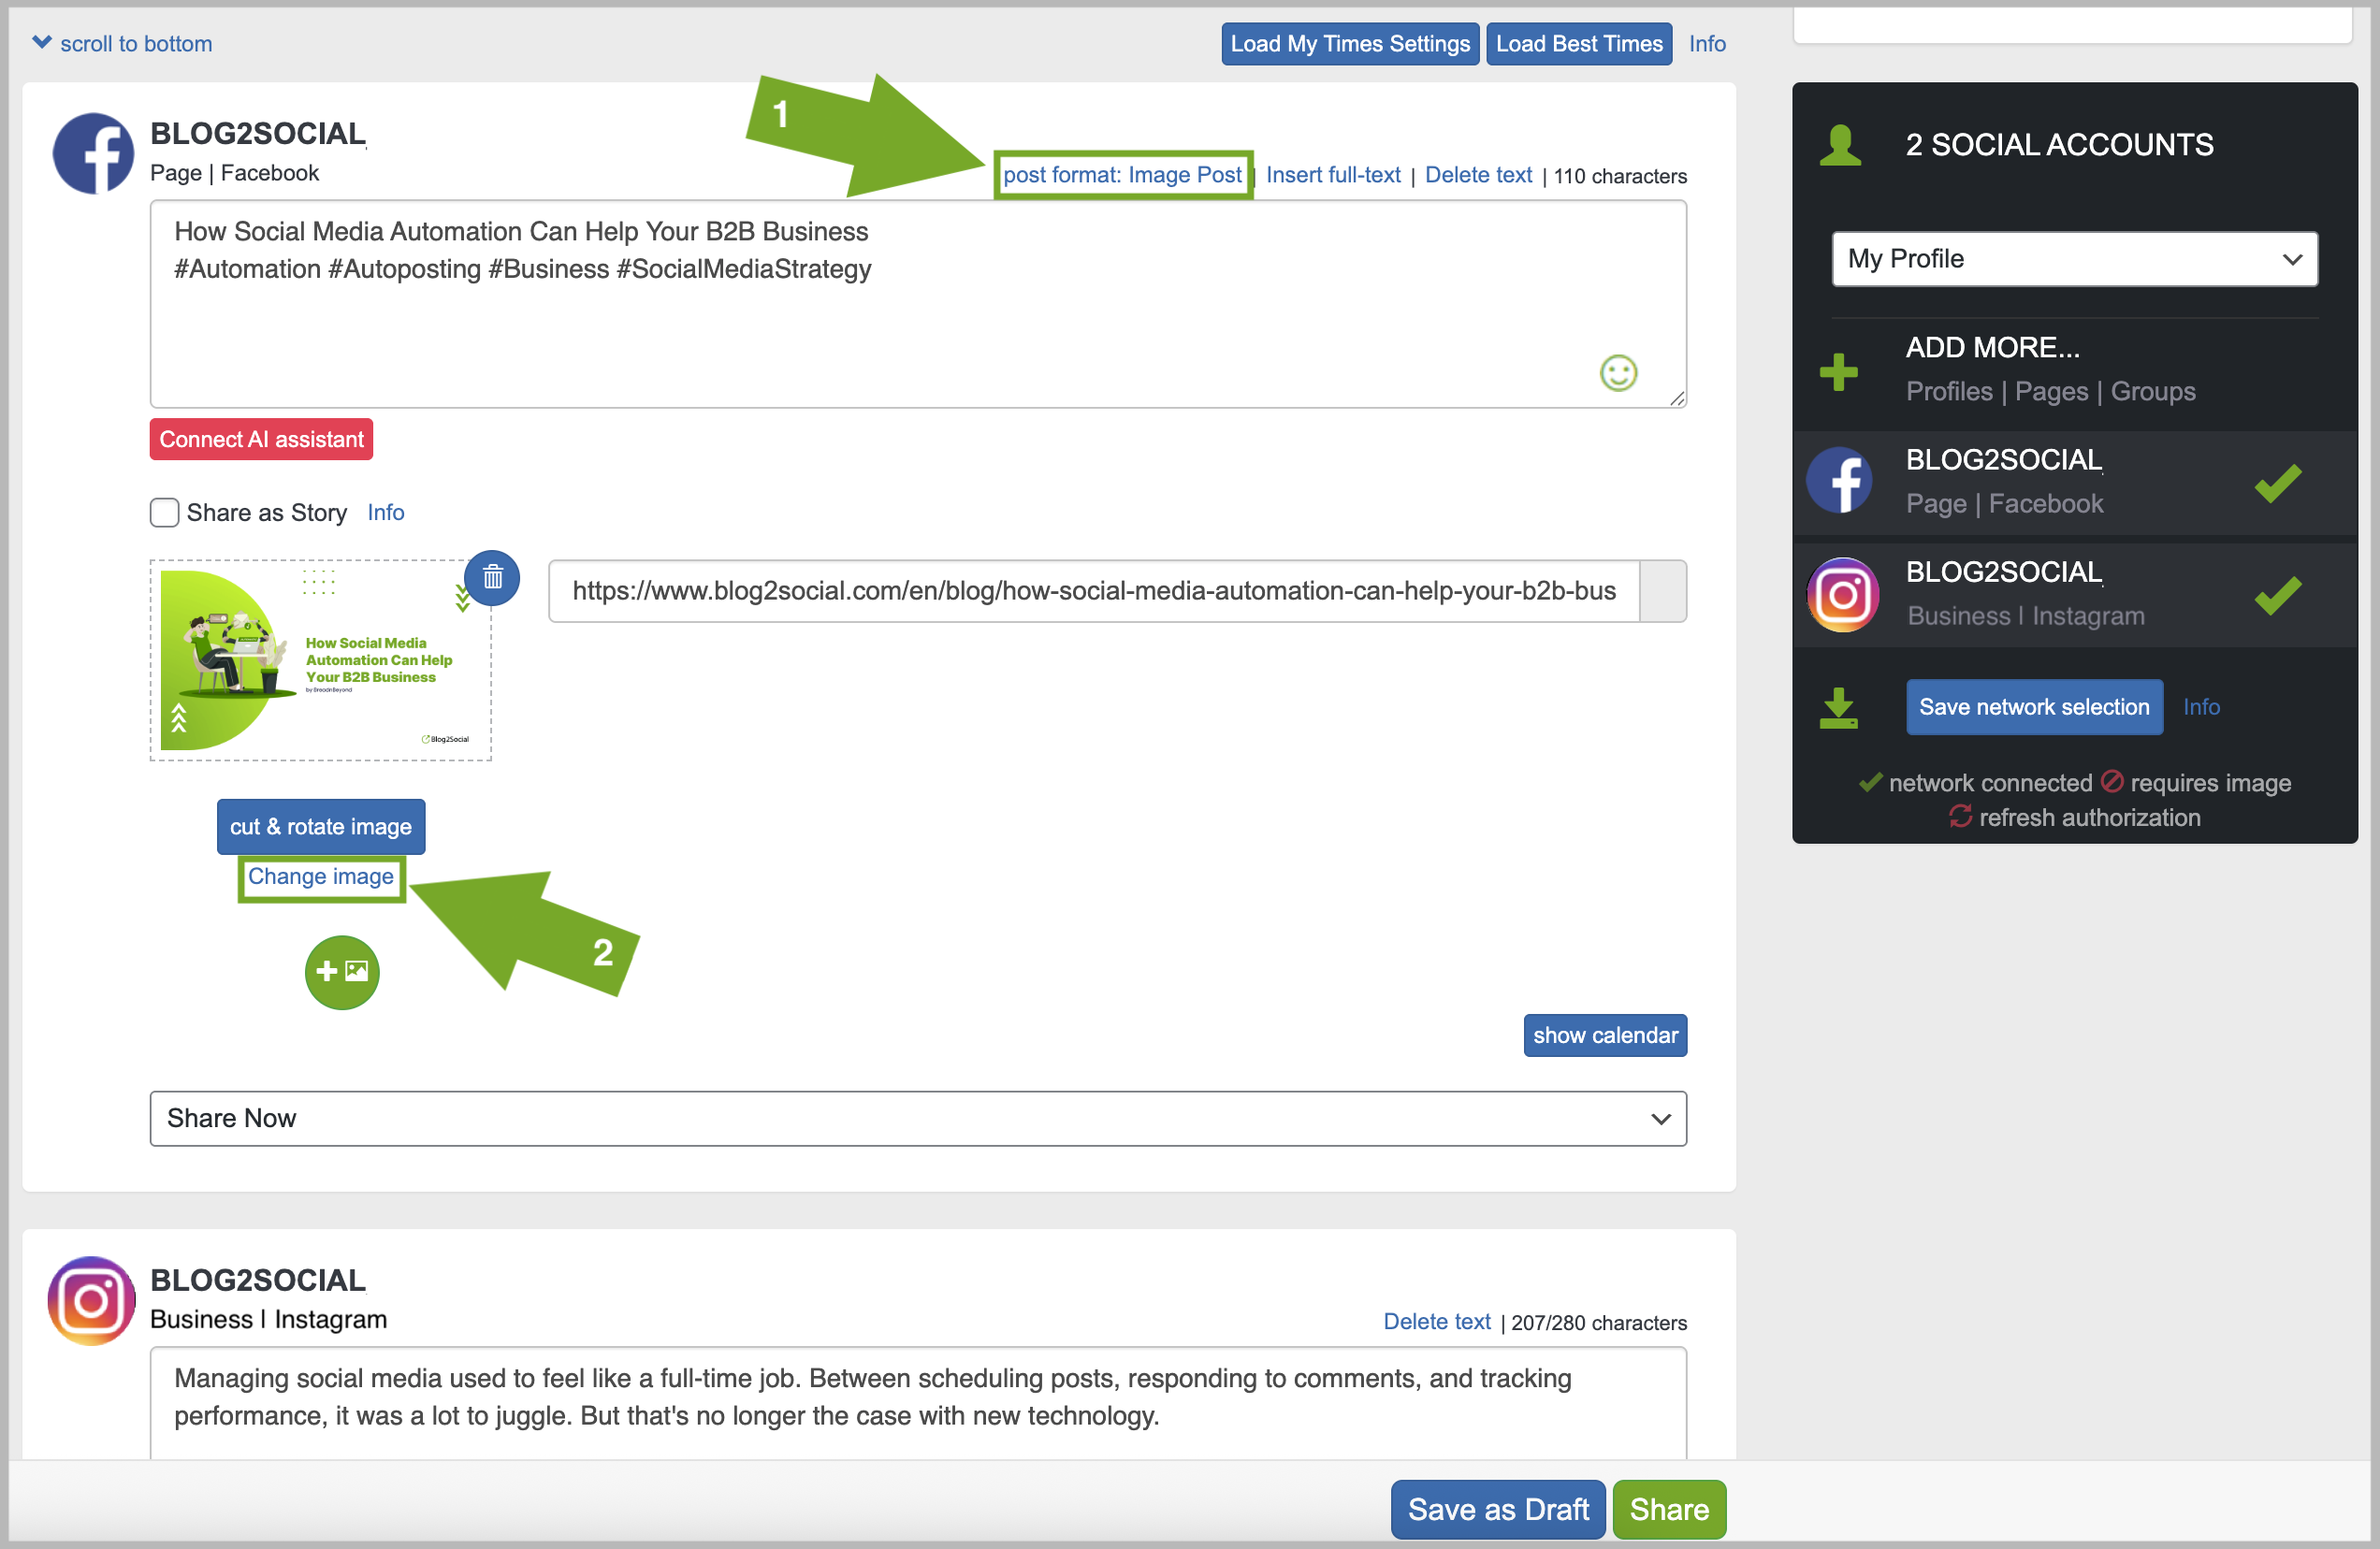Open Info link beside Save network selection
This screenshot has height=1549, width=2380.
2201,707
